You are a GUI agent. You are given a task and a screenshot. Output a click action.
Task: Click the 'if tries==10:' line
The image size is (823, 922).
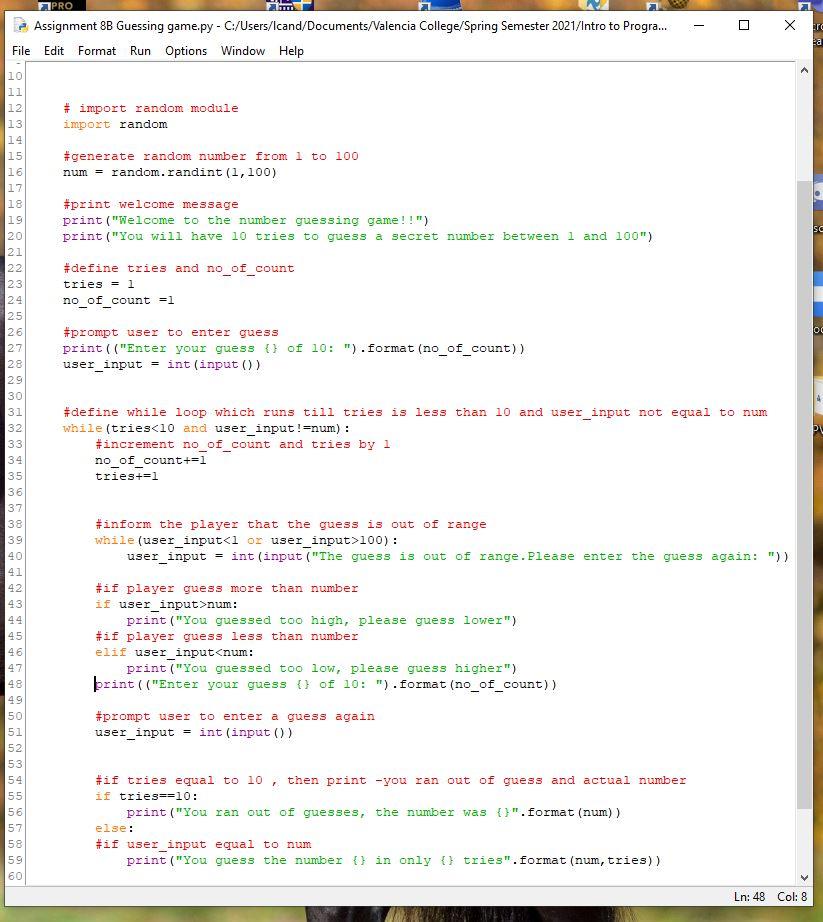click(x=146, y=796)
